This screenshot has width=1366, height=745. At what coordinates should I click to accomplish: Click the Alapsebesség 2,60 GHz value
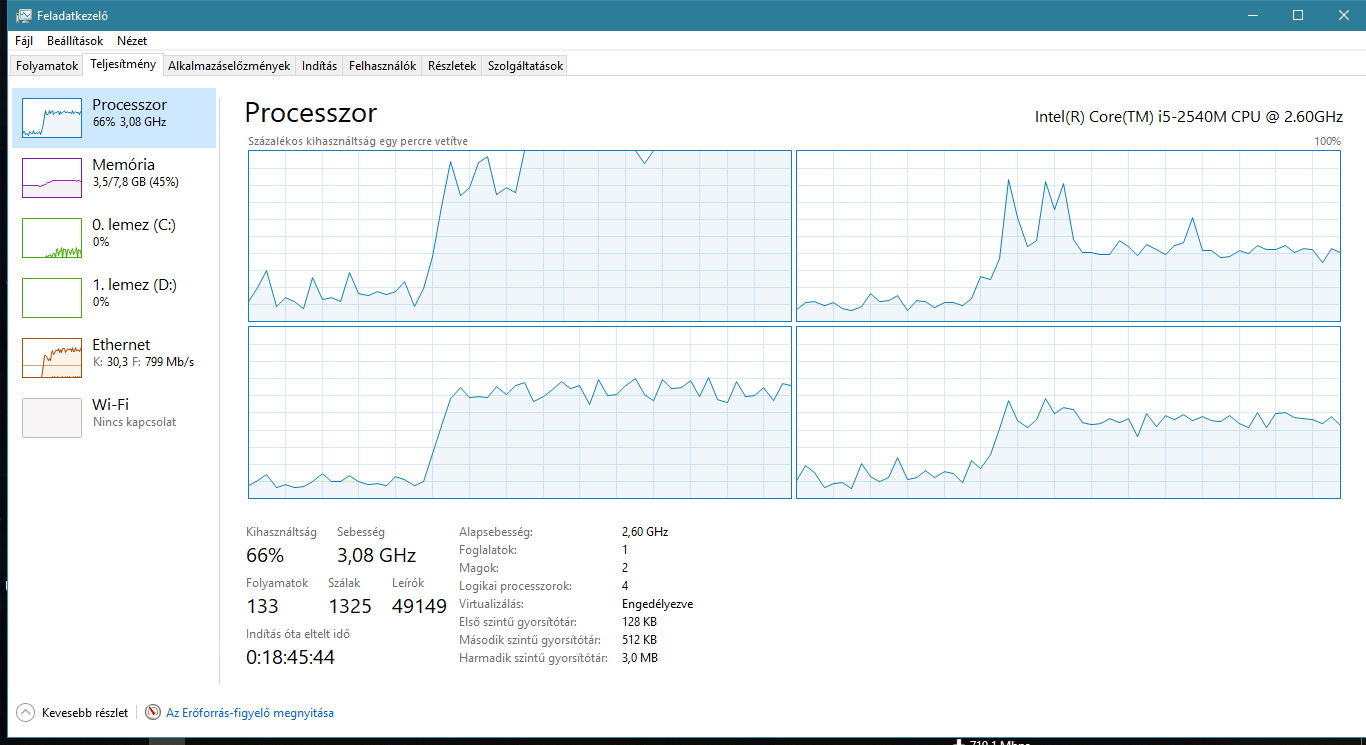point(645,532)
